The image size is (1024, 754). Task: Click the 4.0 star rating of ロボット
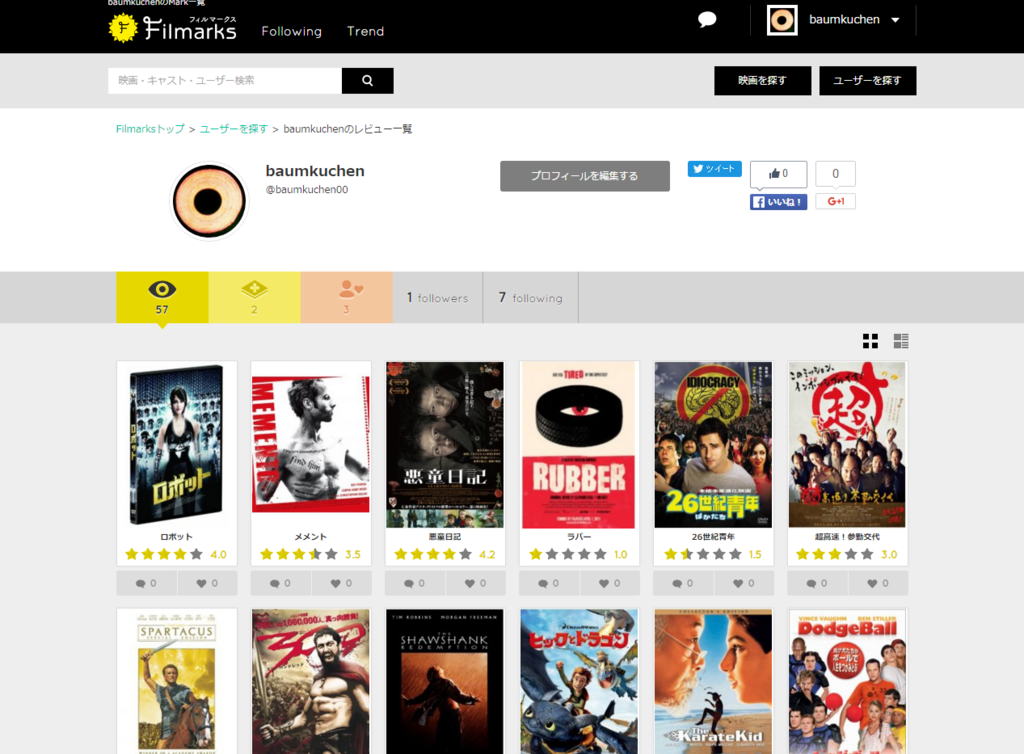click(x=176, y=554)
